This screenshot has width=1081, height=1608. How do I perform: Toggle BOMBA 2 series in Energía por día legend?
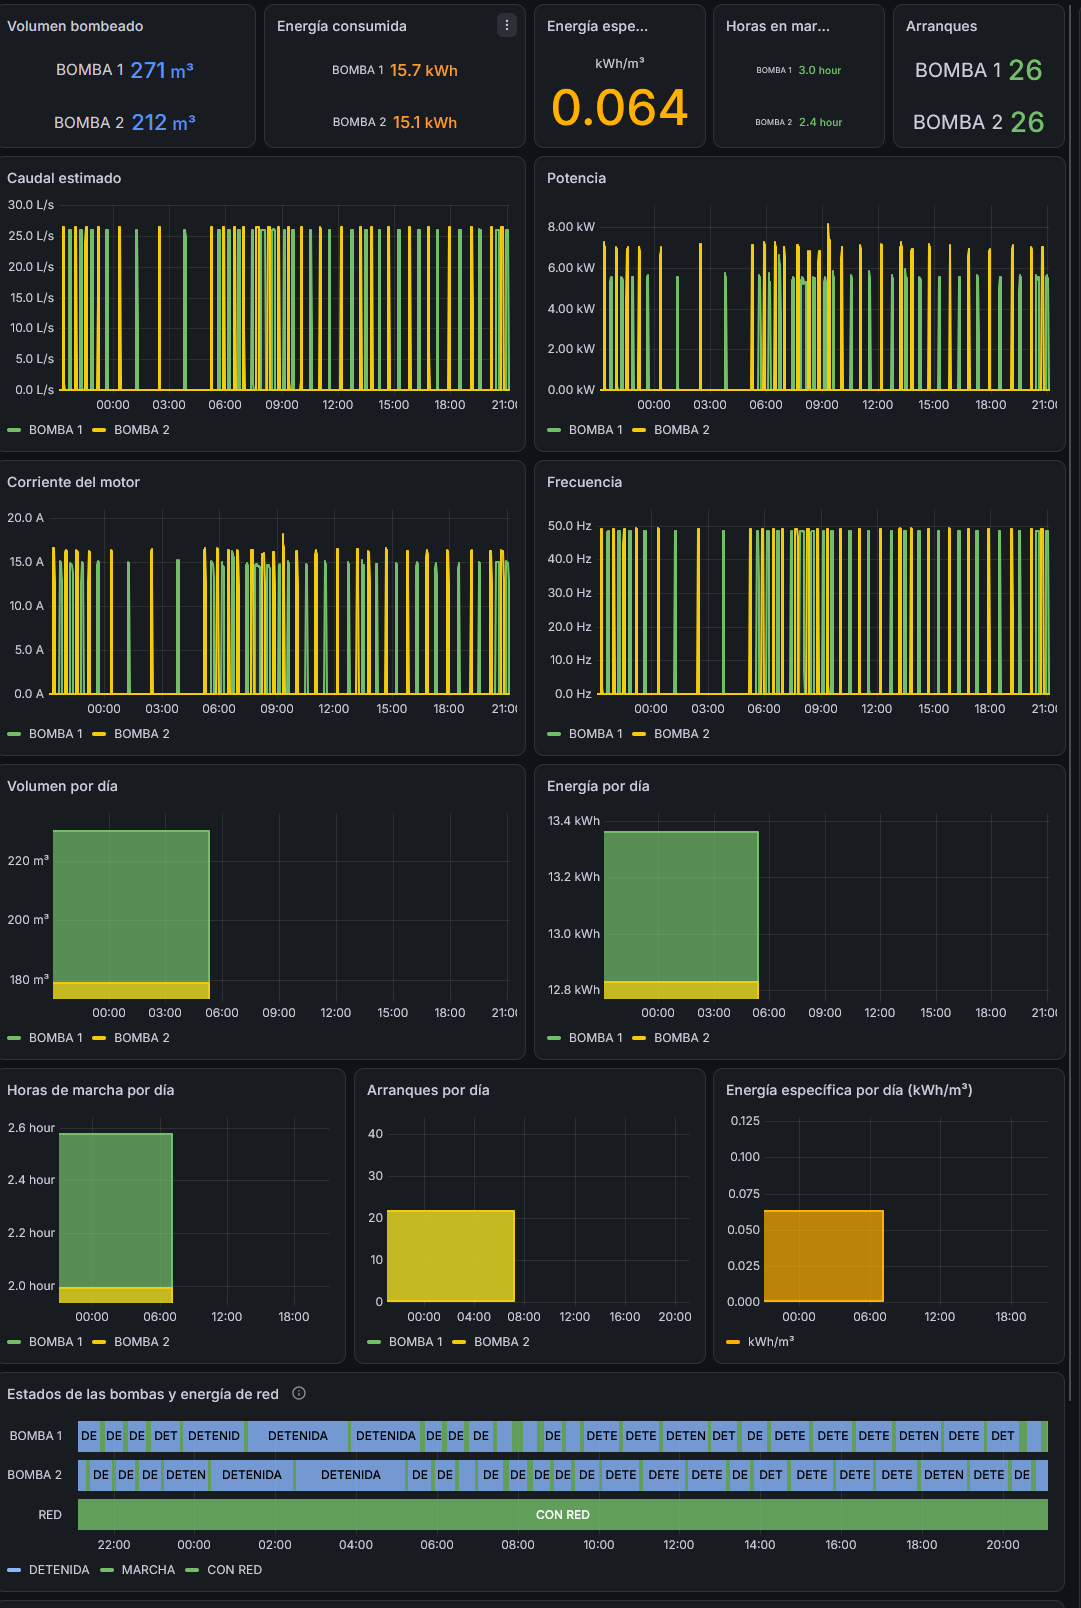tap(682, 1038)
